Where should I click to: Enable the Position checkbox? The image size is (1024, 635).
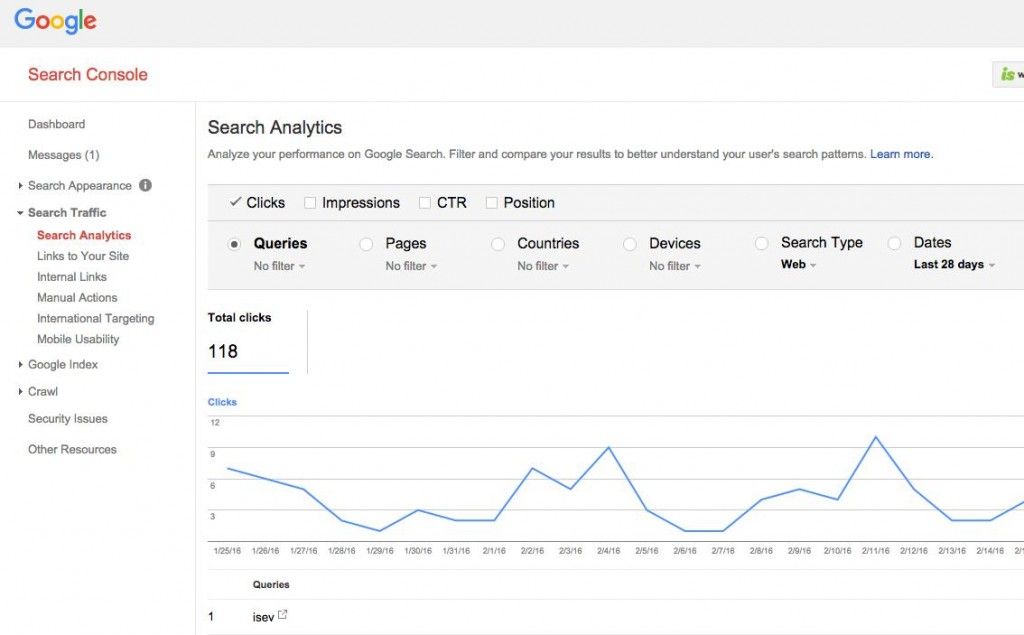(x=491, y=202)
